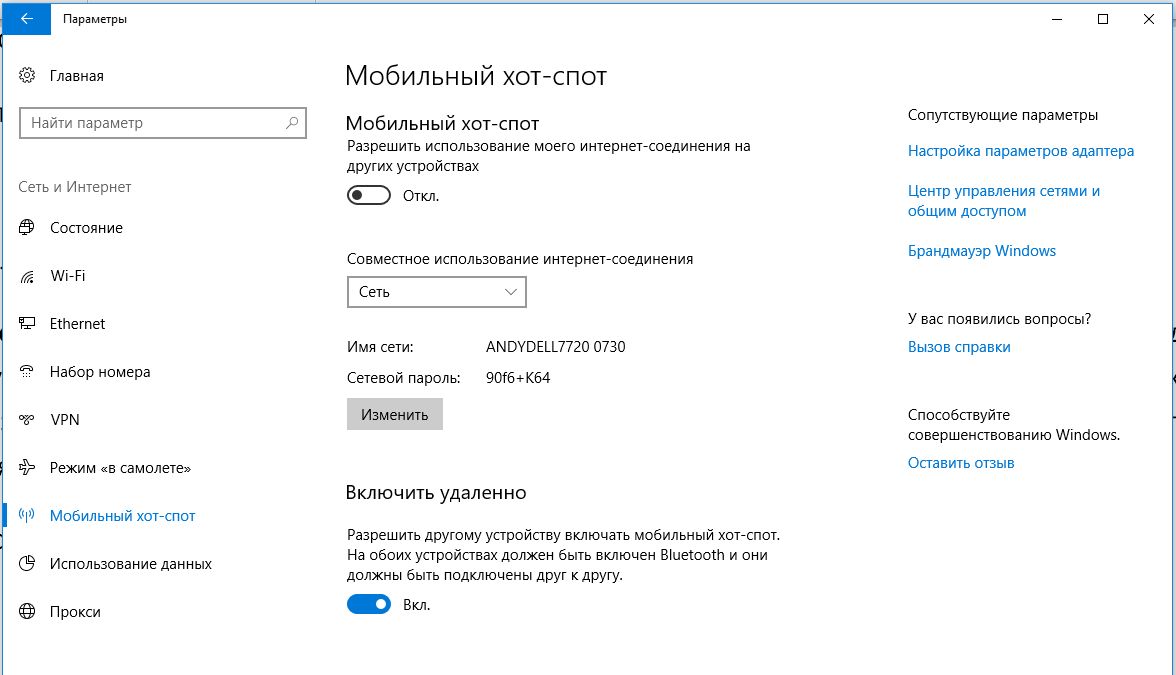
Task: Expand the Сеть connection sharing dropdown
Action: 436,292
